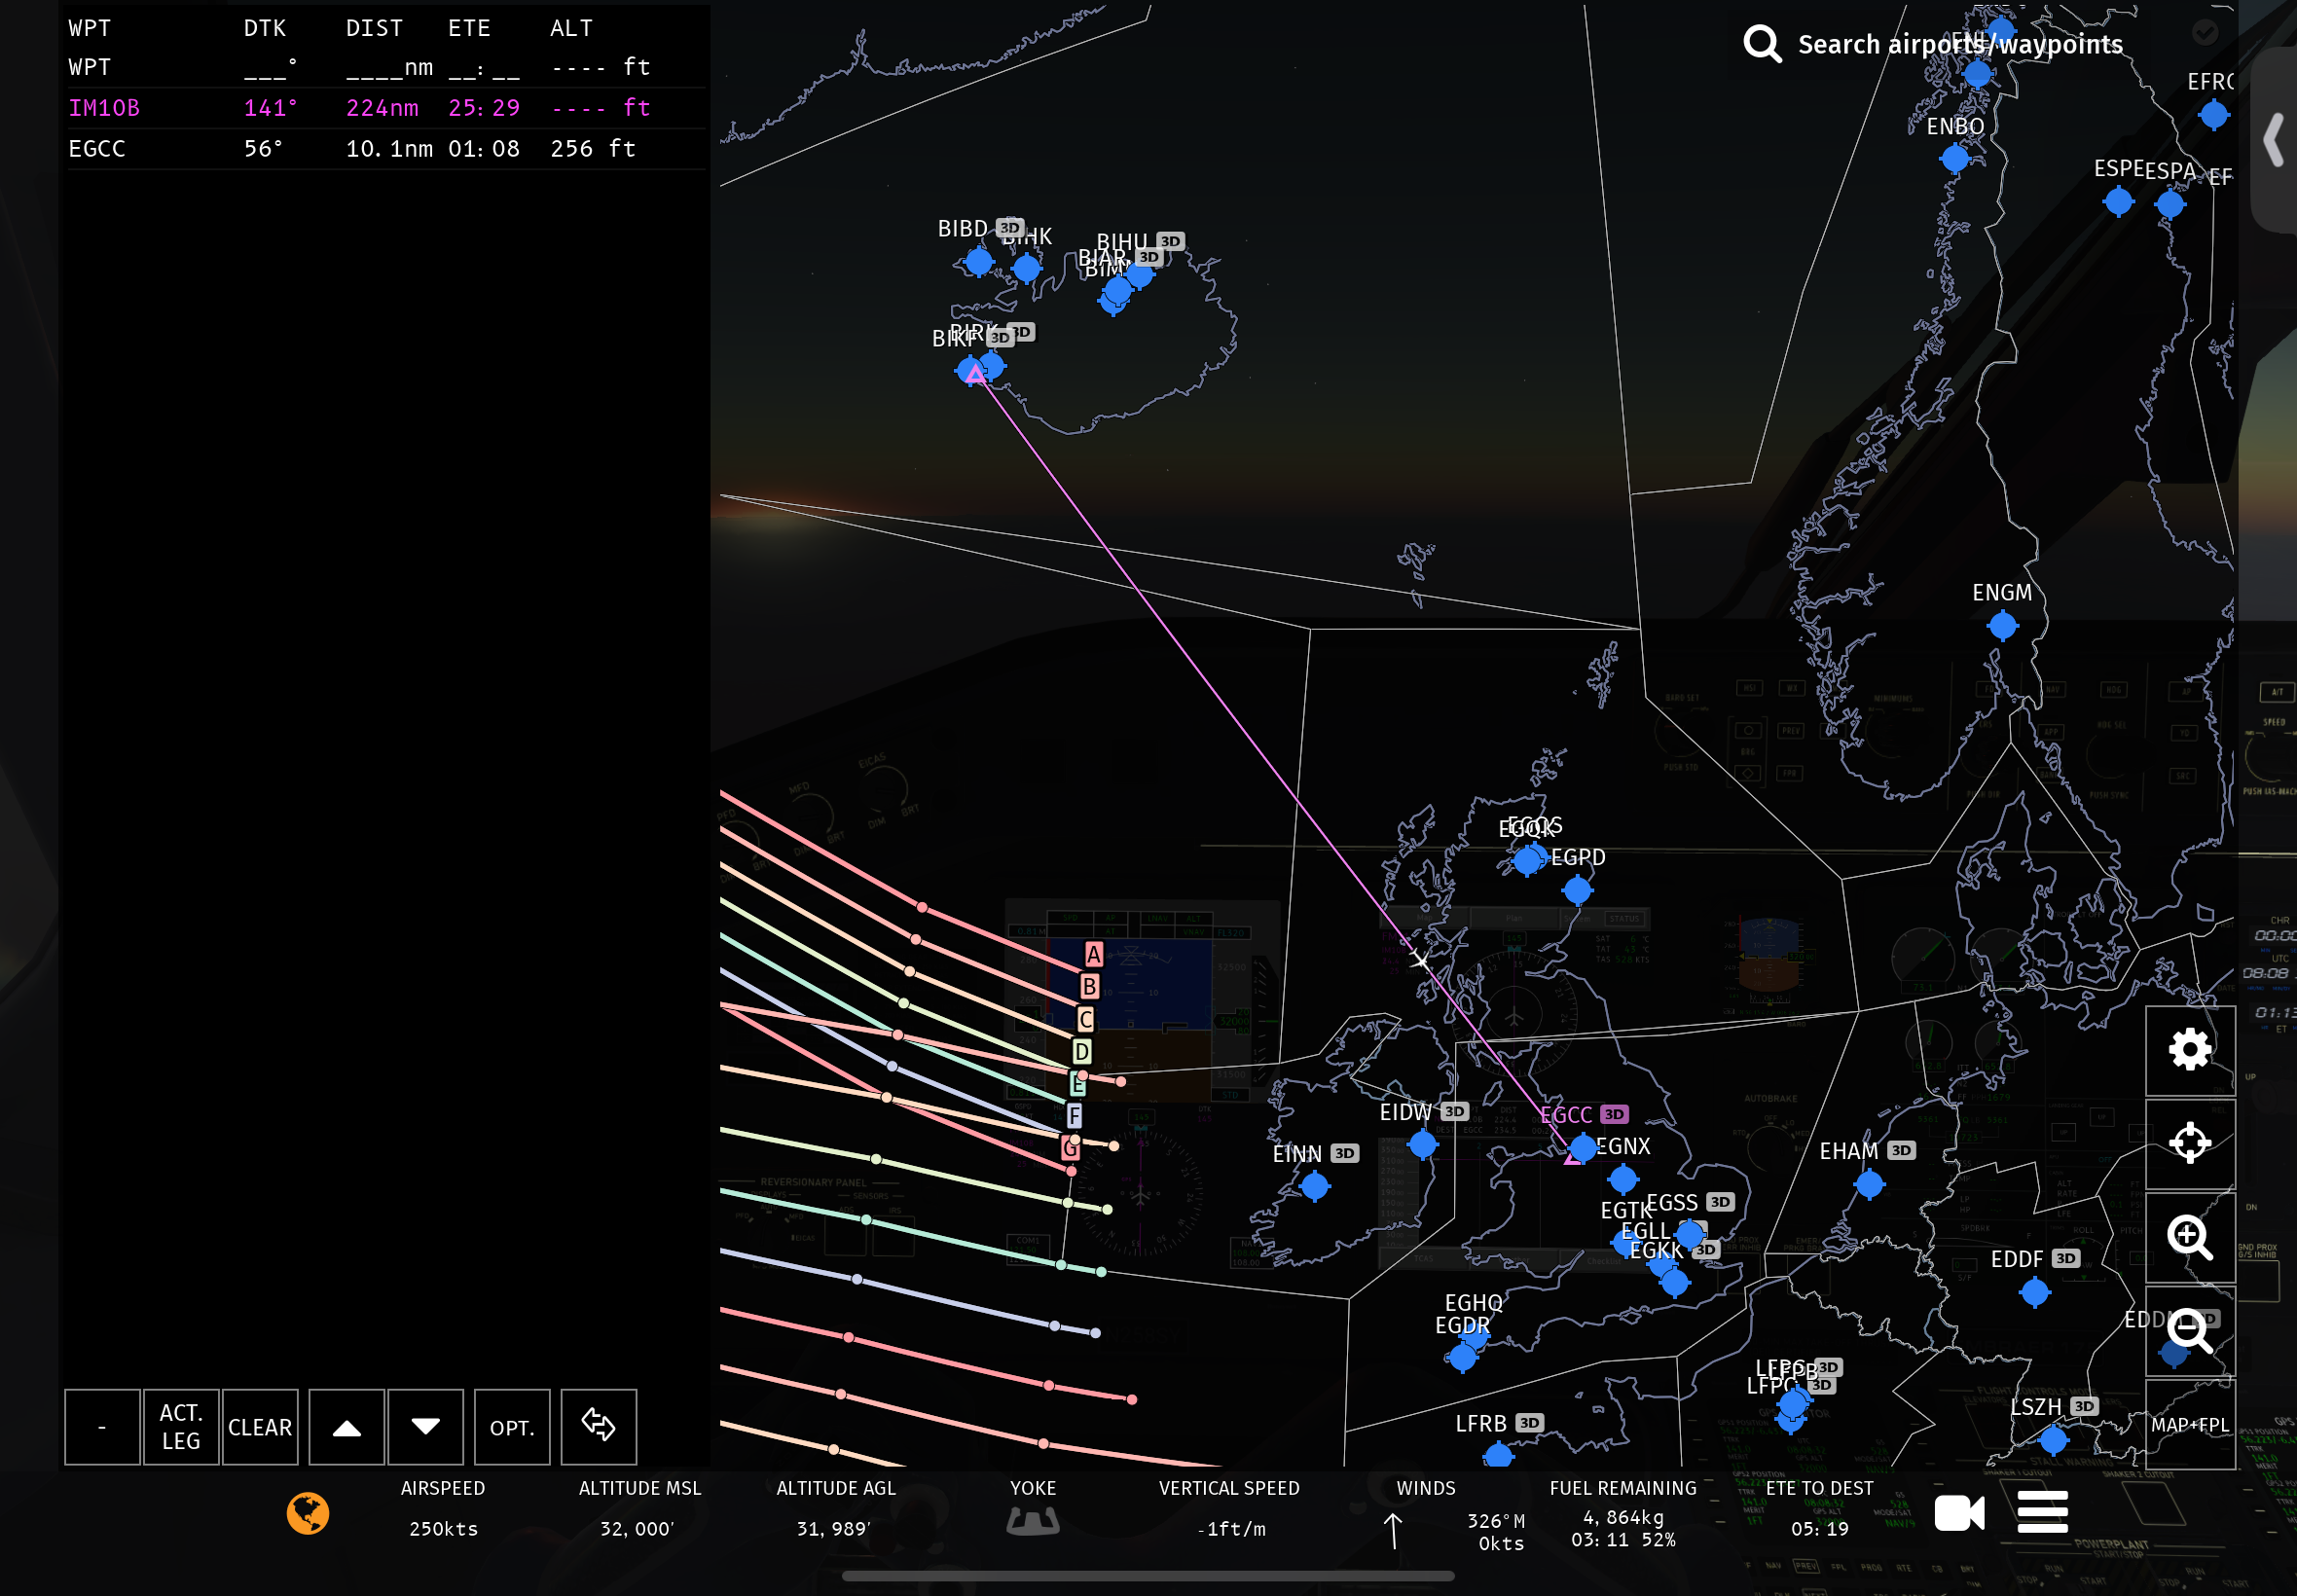
Task: Click the yoke calibration icon
Action: 1032,1521
